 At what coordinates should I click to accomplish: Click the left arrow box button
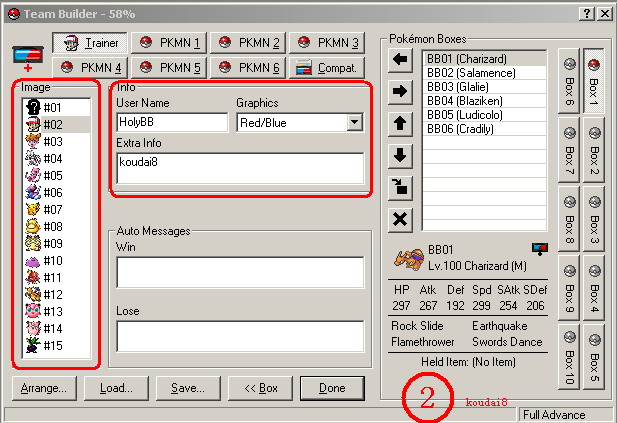click(x=400, y=60)
